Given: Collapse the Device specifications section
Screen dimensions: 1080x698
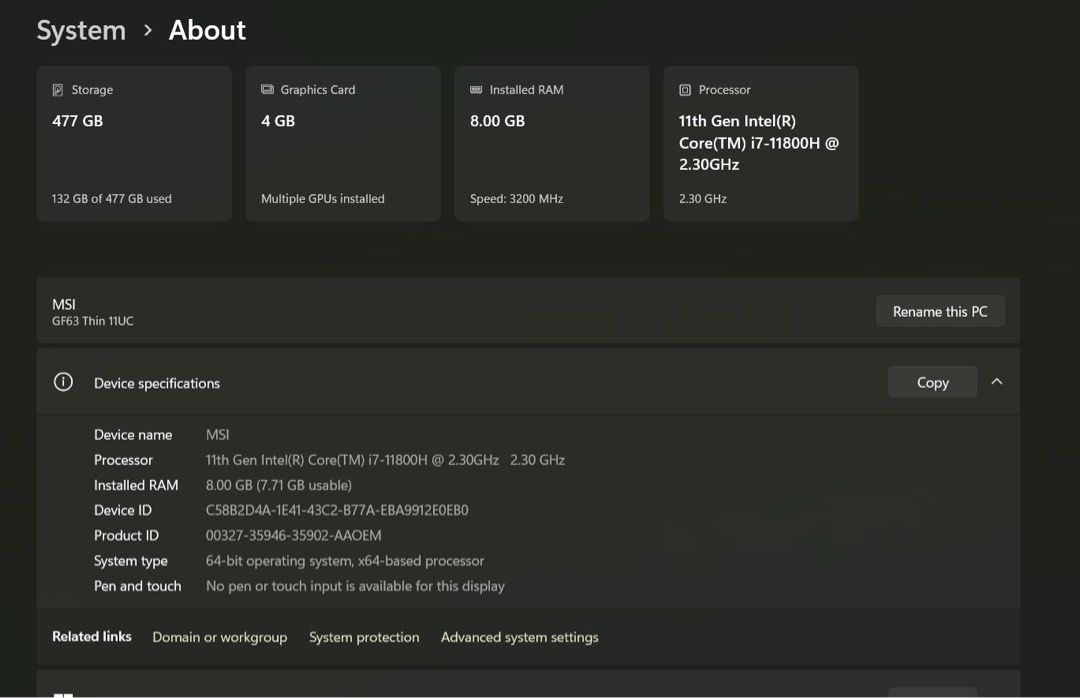Looking at the screenshot, I should (x=997, y=382).
